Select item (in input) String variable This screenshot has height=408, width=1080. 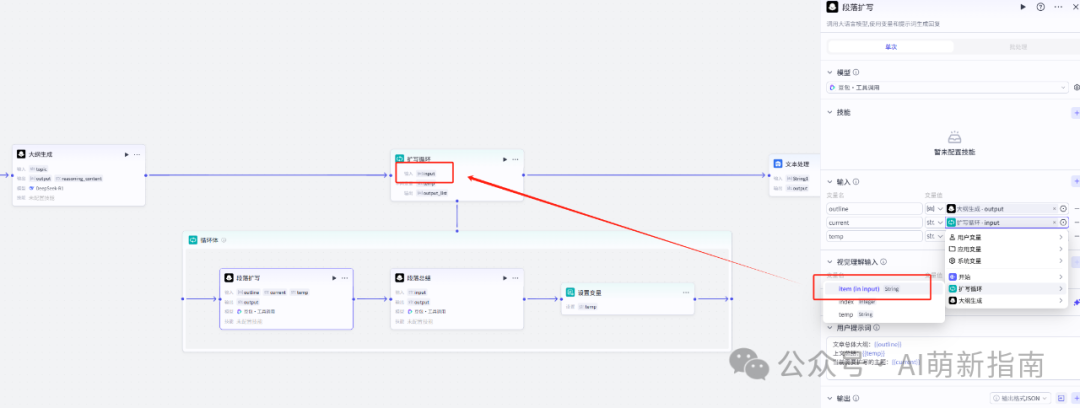884,289
